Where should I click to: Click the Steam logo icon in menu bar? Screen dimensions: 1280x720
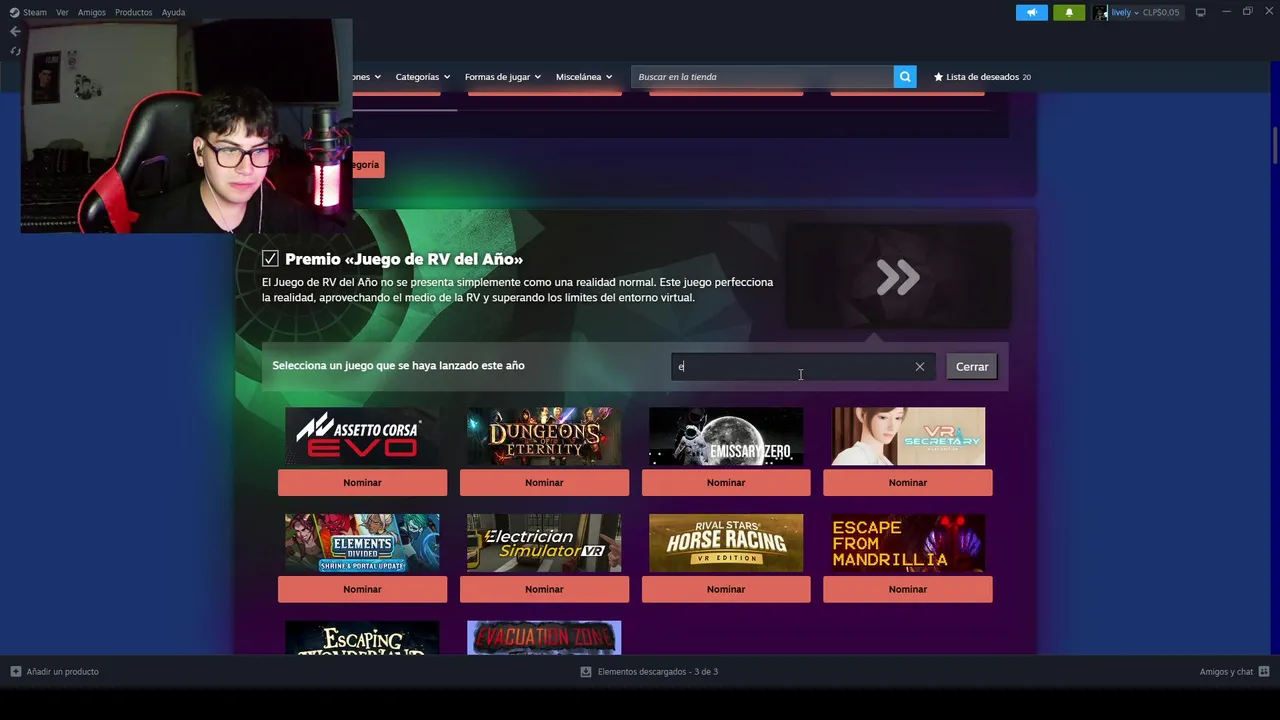pyautogui.click(x=14, y=12)
